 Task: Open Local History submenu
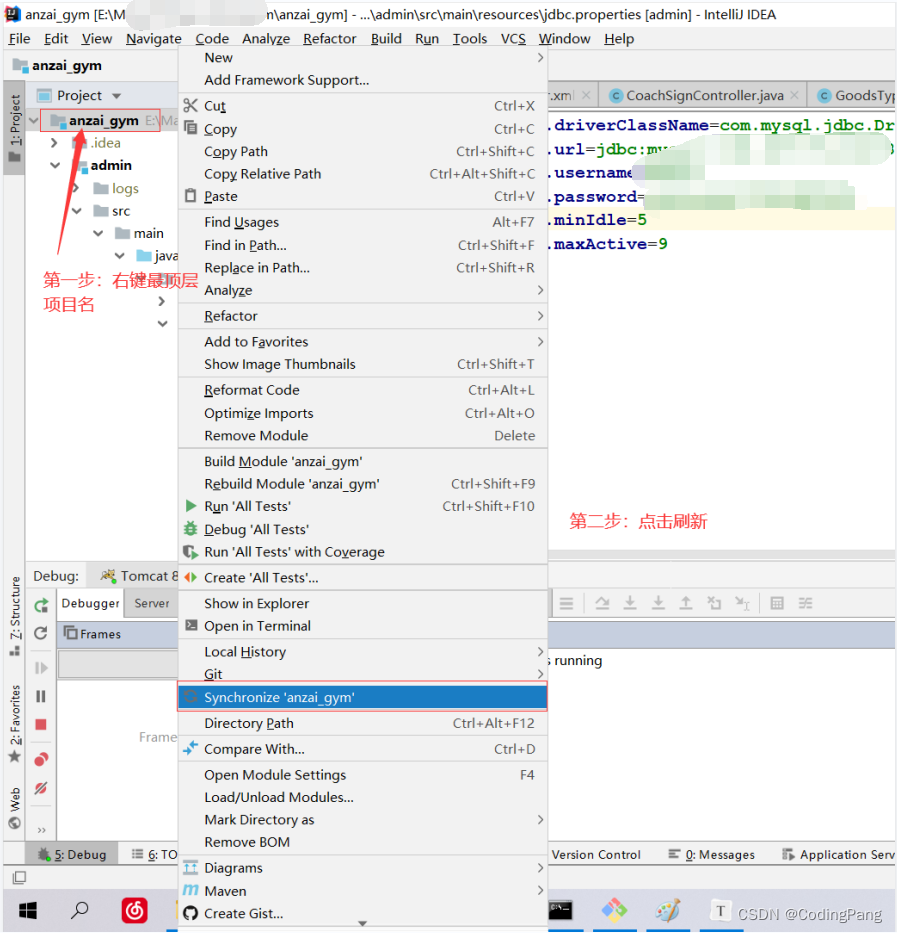(x=362, y=652)
